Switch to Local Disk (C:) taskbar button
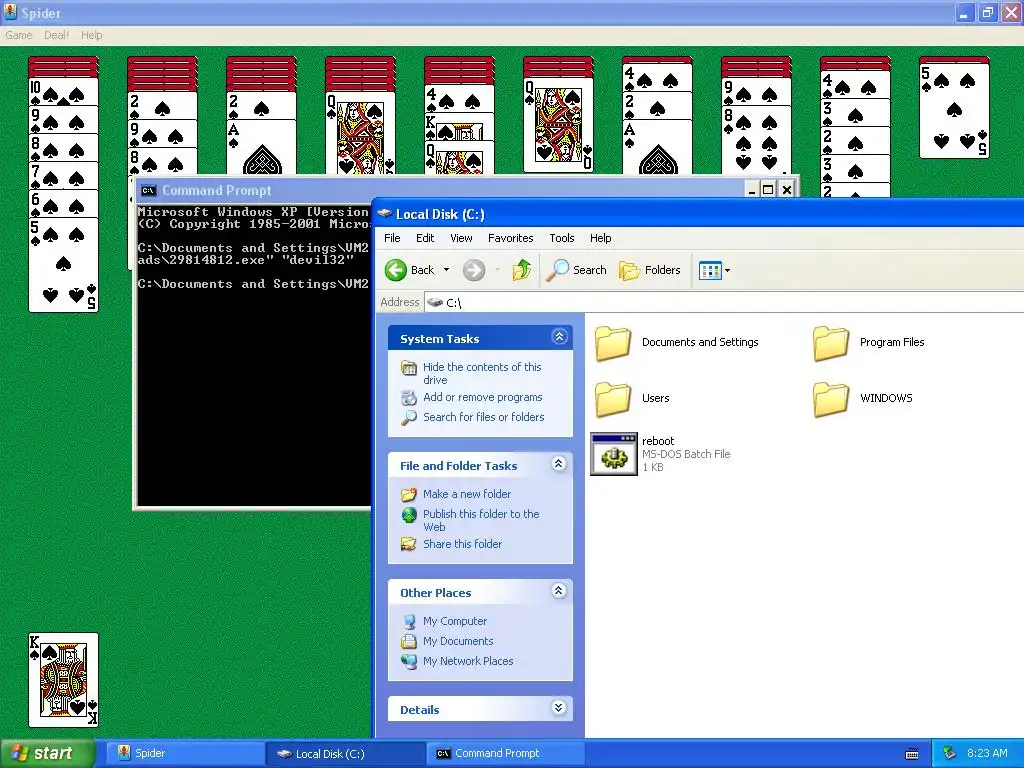1024x768 pixels. click(345, 753)
